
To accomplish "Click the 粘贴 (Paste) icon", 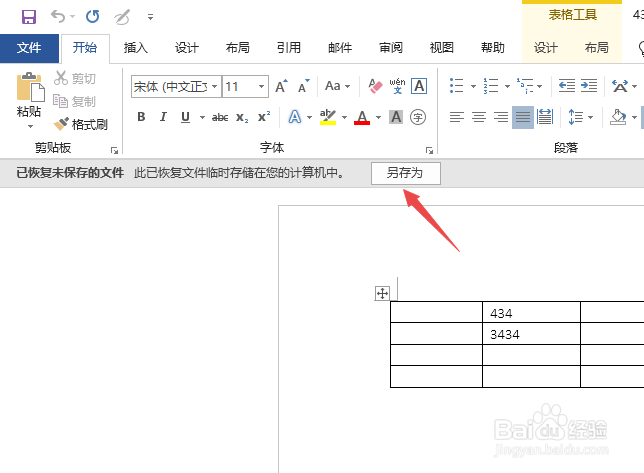I will (30, 87).
